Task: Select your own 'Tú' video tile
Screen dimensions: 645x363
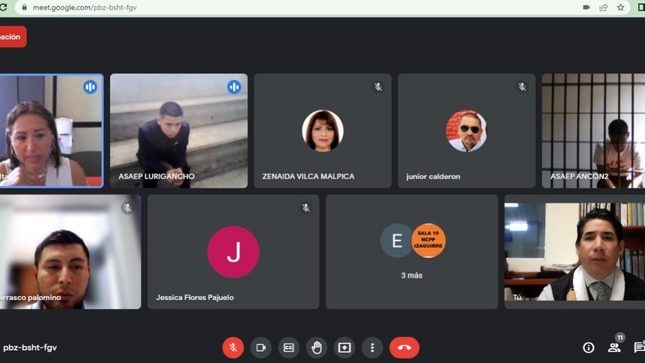Action: pos(575,252)
